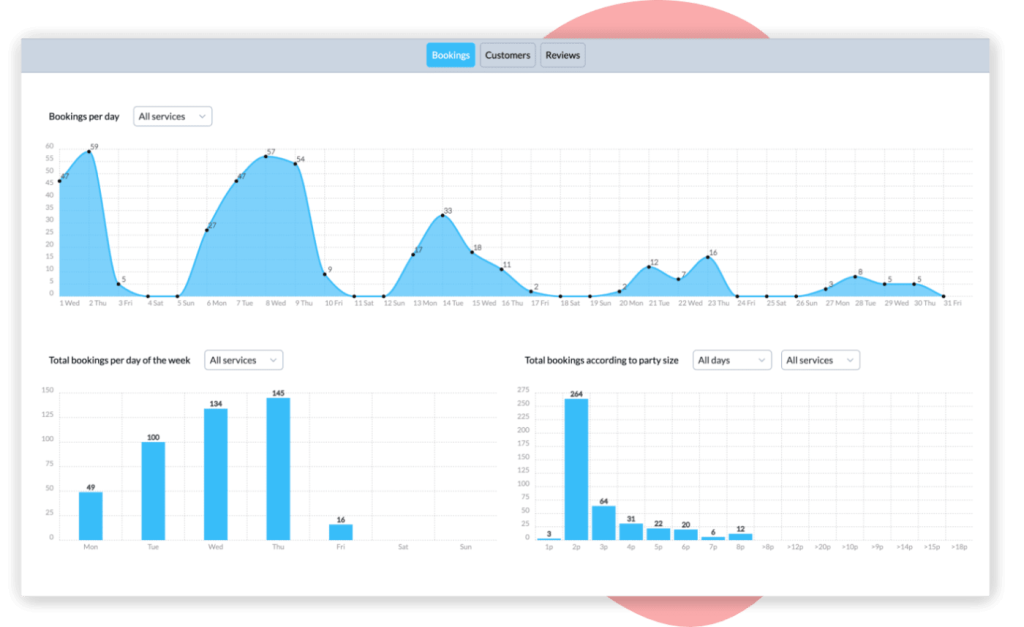Screen dimensions: 1024x627
Task: Open the All days dropdown for party size chart
Action: point(732,359)
